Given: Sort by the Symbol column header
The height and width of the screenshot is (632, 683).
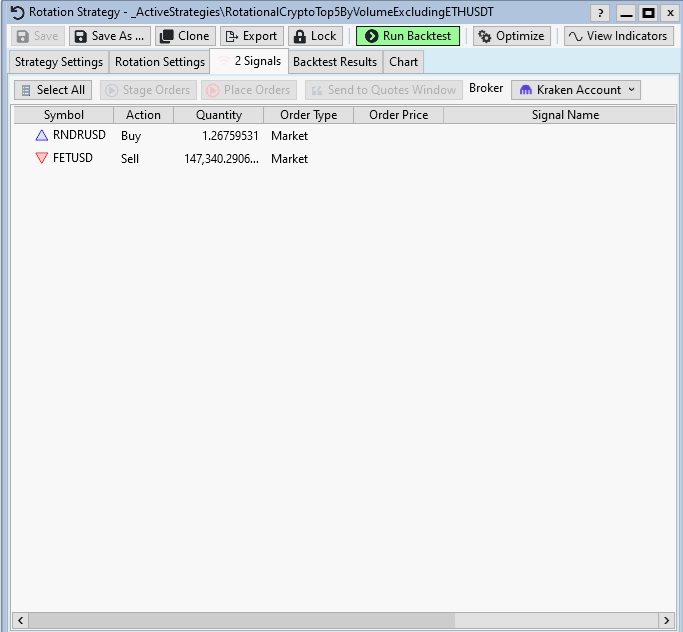Looking at the screenshot, I should click(64, 115).
